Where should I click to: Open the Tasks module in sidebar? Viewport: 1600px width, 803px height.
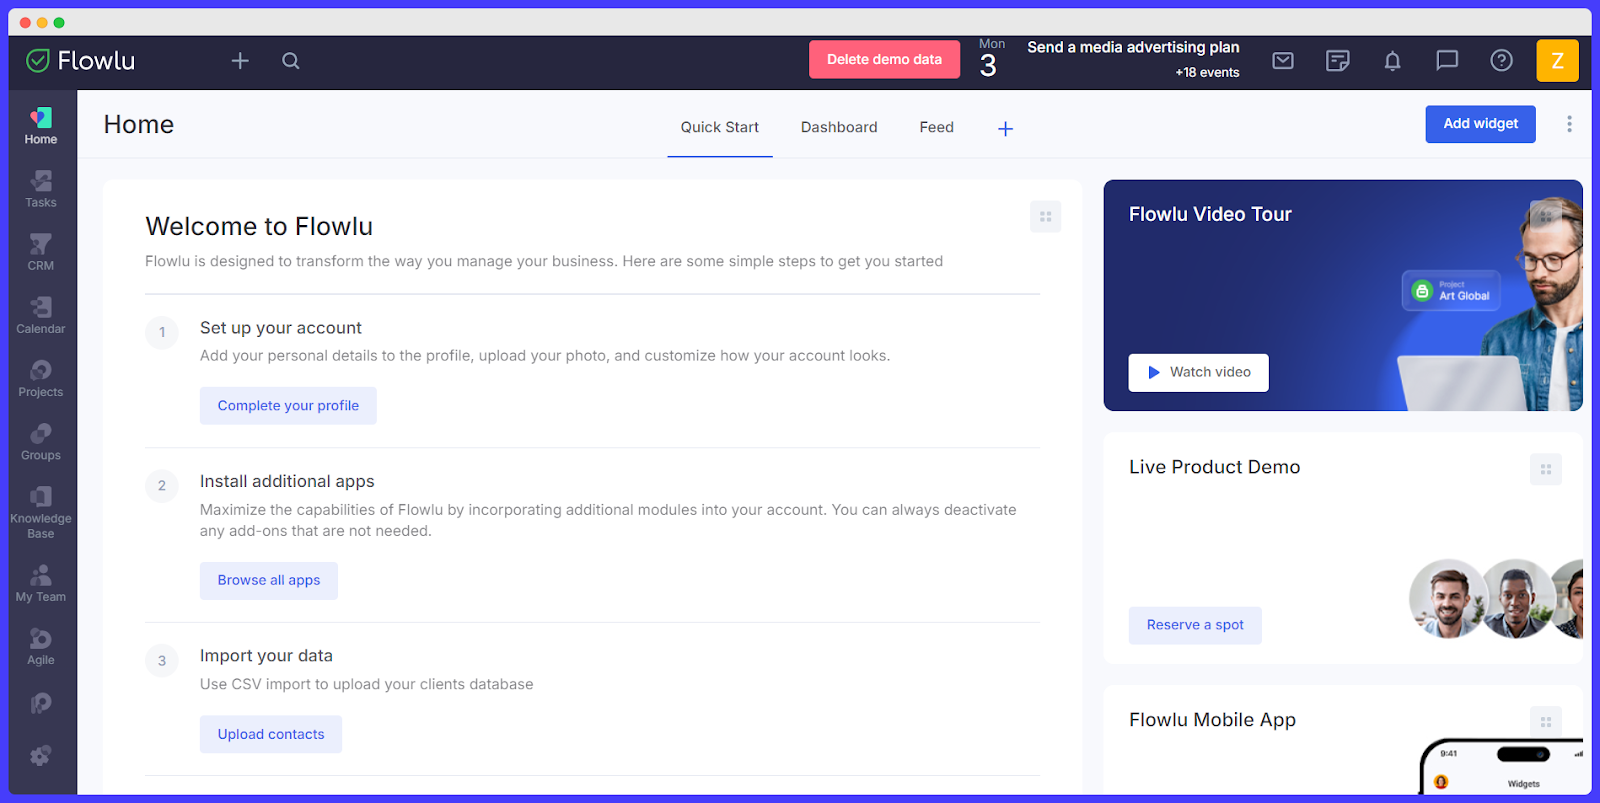point(41,189)
